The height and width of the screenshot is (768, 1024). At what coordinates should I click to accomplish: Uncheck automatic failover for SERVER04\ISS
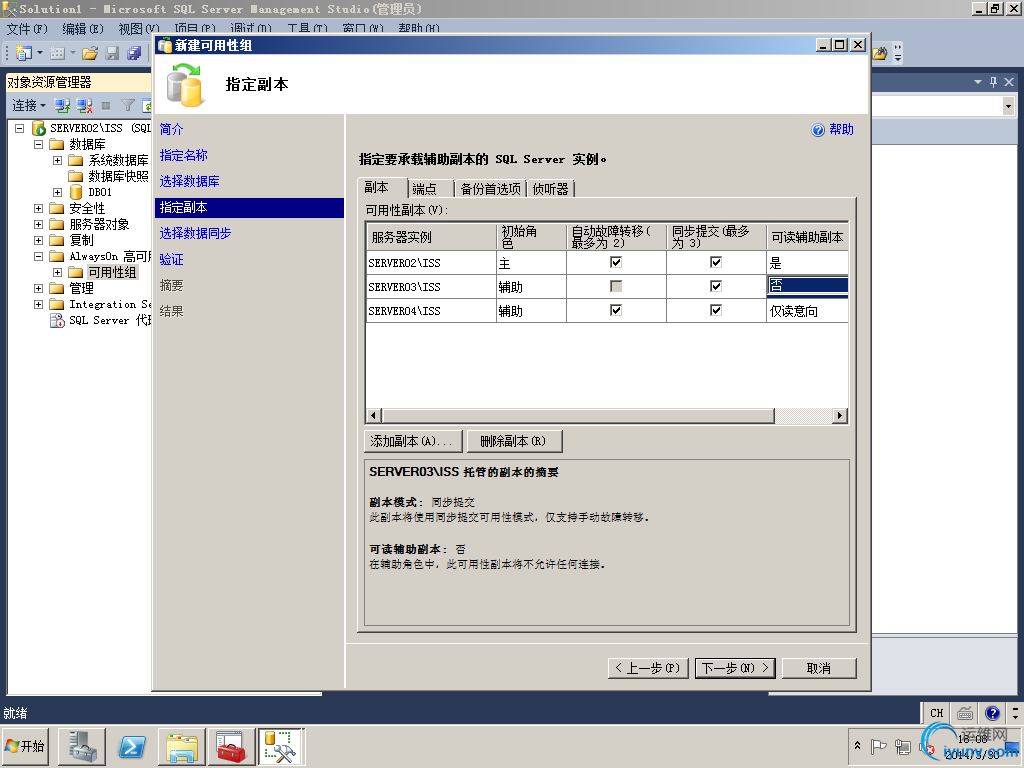coord(616,310)
